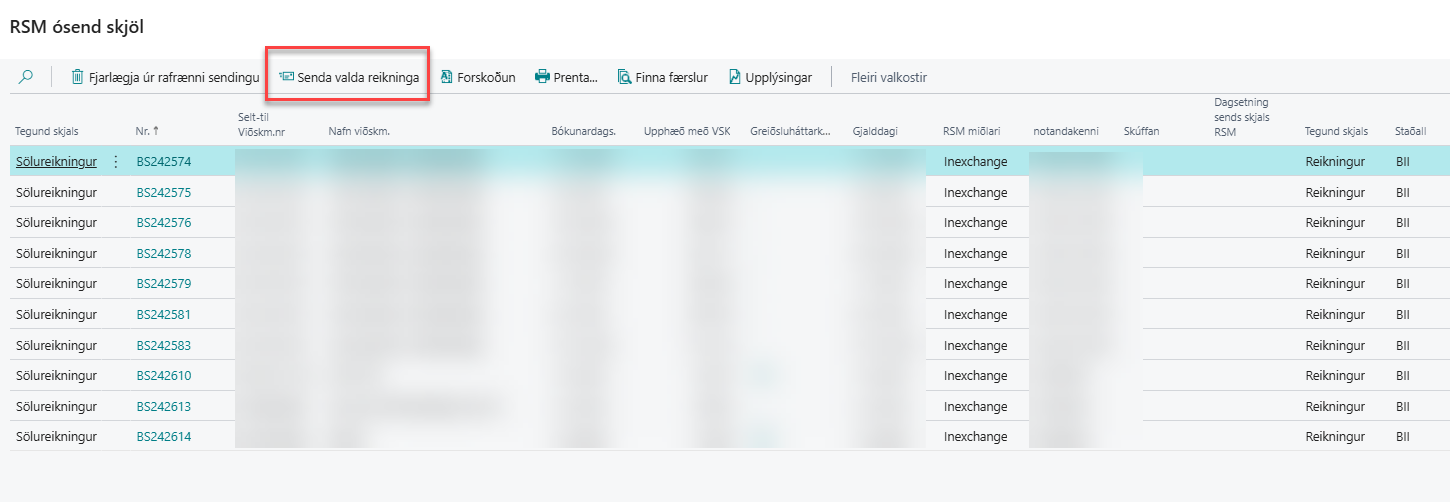The width and height of the screenshot is (1450, 502).
Task: Click the RSM miðlari column header
Action: coord(971,132)
